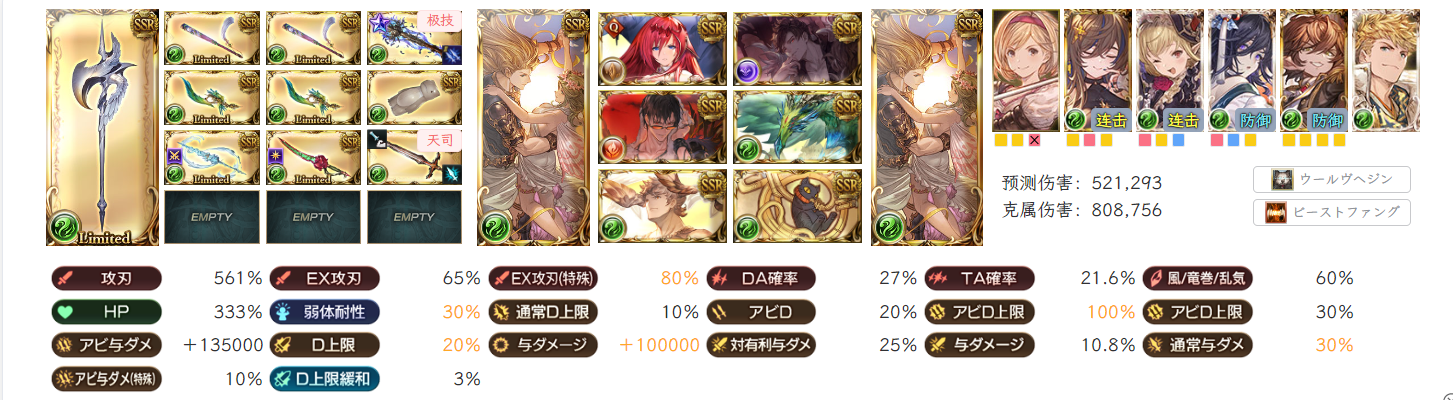Choose the red-haired girl summon
This screenshot has height=400, width=1453.
point(663,48)
